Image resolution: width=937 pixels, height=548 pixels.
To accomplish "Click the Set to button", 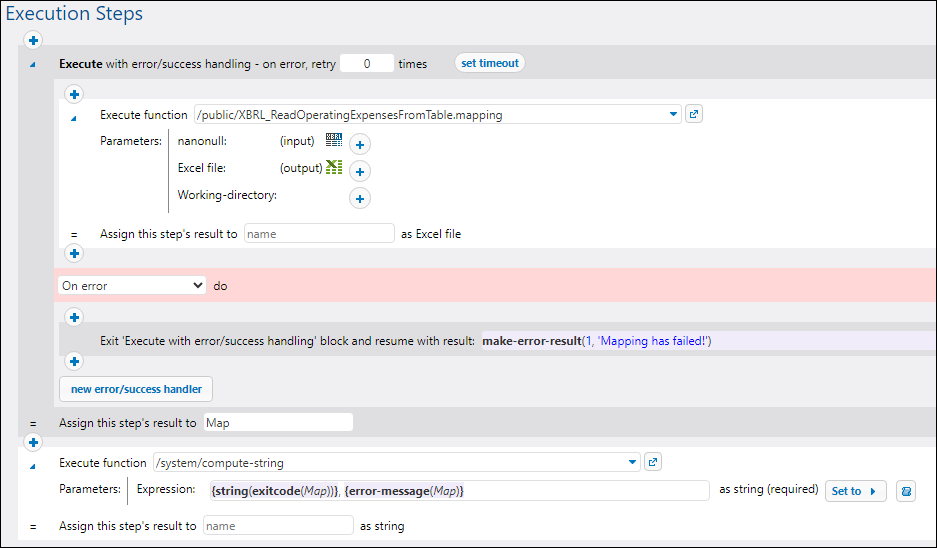I will (x=855, y=491).
